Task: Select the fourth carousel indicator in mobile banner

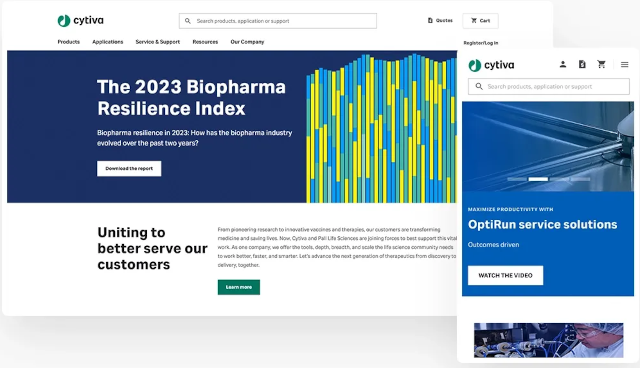Action: (x=580, y=179)
